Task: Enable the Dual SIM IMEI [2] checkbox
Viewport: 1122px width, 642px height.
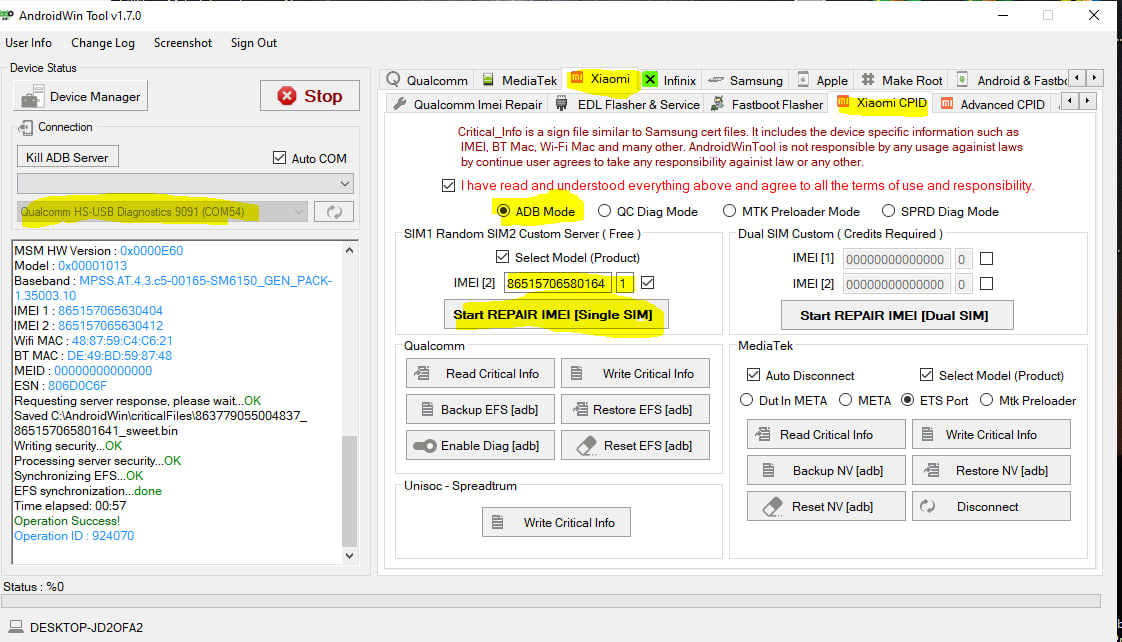Action: [986, 283]
